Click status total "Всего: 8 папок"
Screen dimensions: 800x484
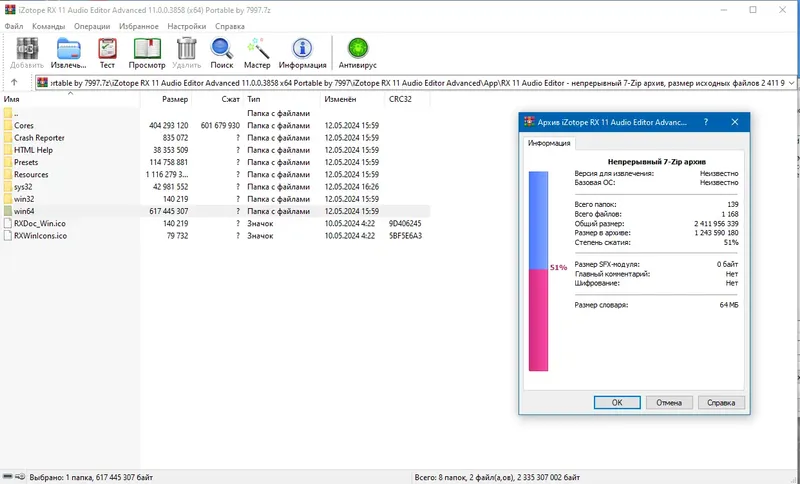click(442, 477)
